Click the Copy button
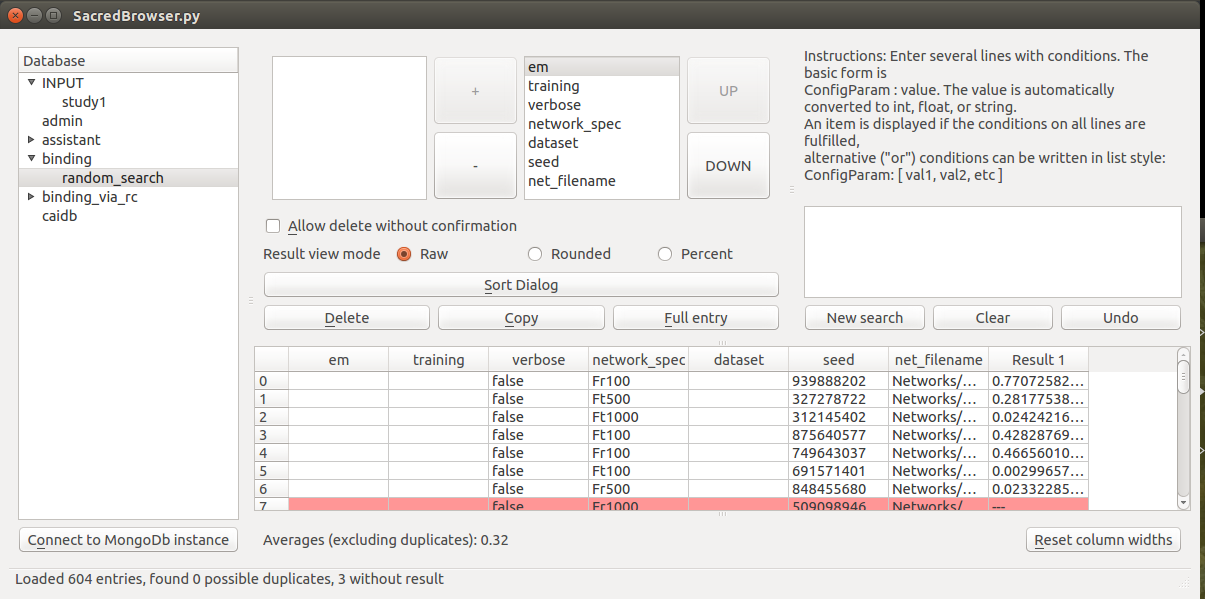This screenshot has width=1205, height=599. click(x=521, y=318)
